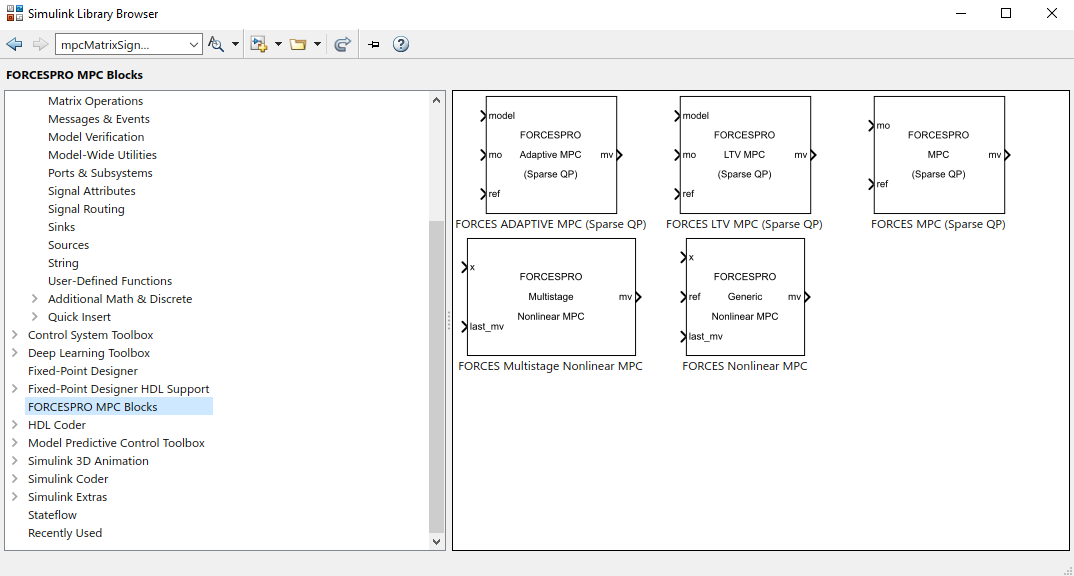Select Stateflow in the library tree
The image size is (1074, 576).
pos(52,515)
